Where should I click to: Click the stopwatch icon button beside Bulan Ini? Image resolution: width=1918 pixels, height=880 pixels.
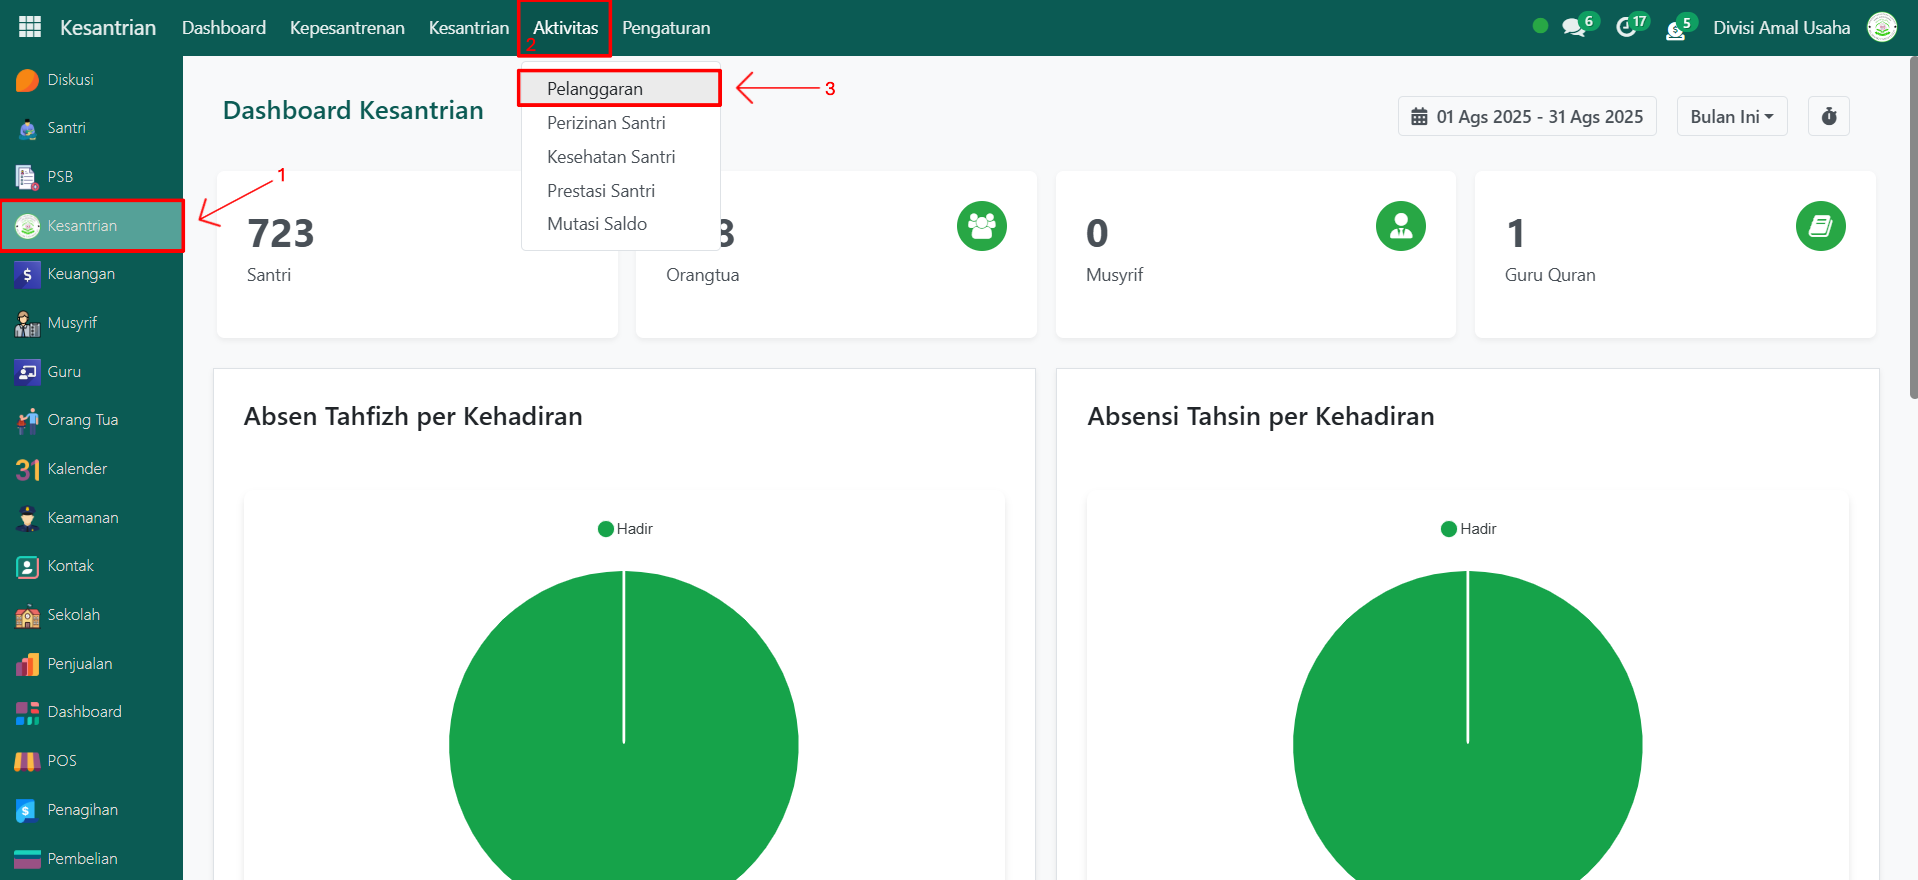point(1828,116)
